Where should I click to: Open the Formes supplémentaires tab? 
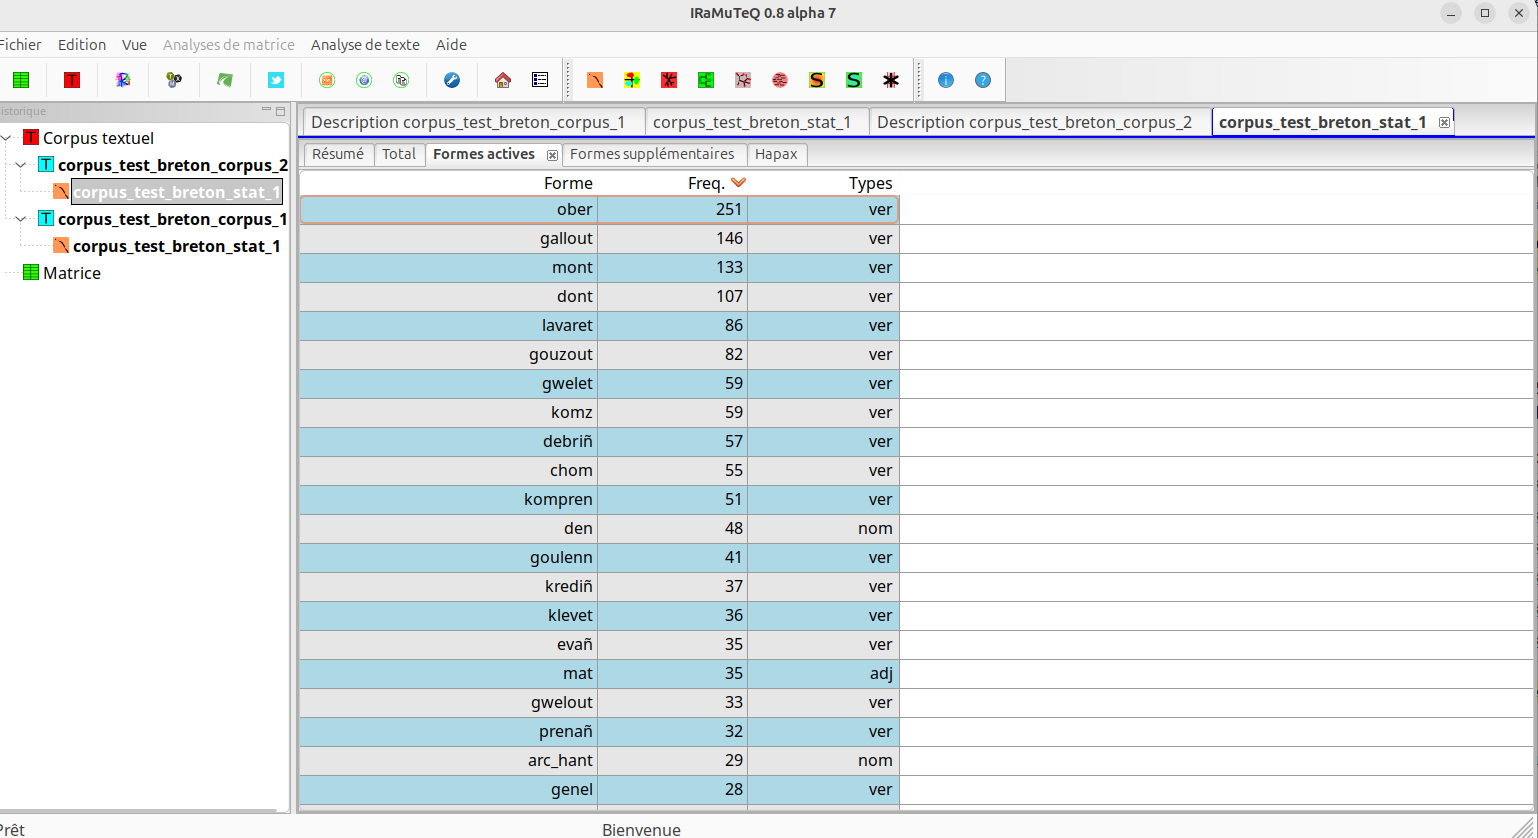coord(652,154)
